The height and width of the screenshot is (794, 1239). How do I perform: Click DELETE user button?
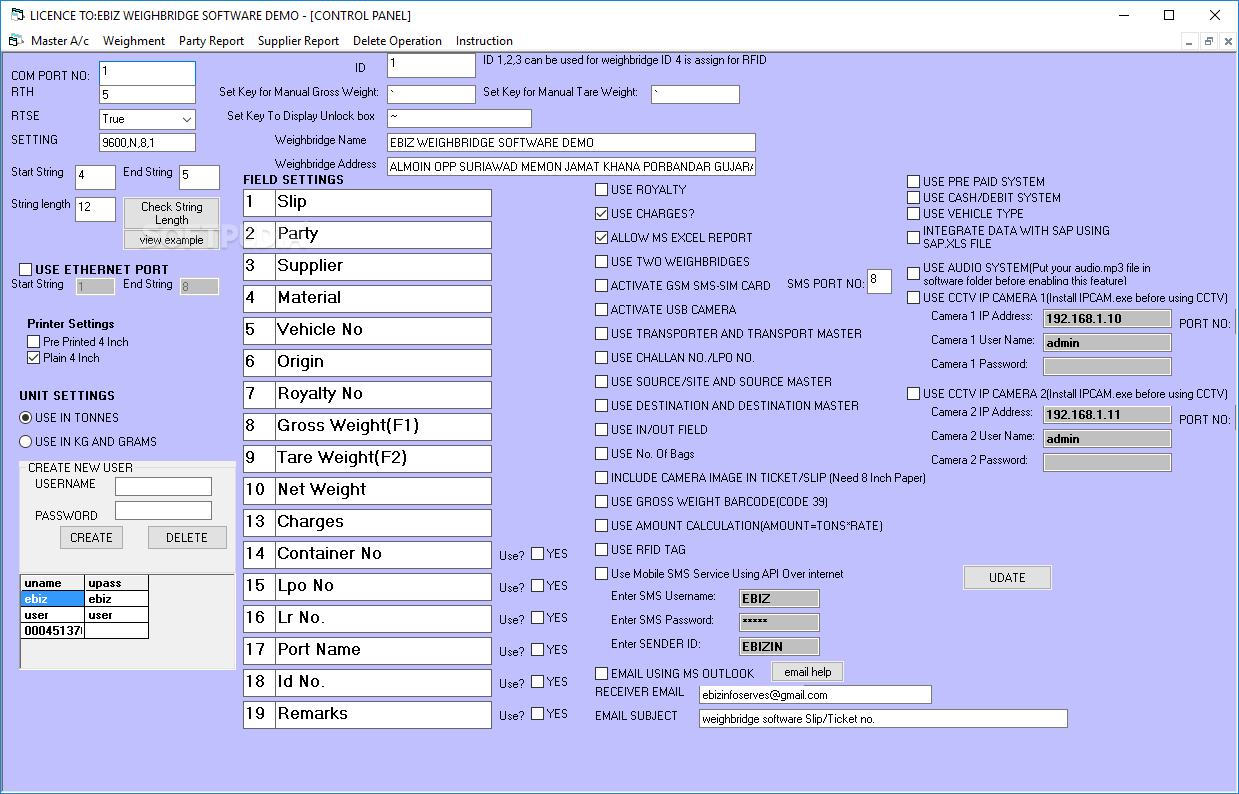point(187,538)
